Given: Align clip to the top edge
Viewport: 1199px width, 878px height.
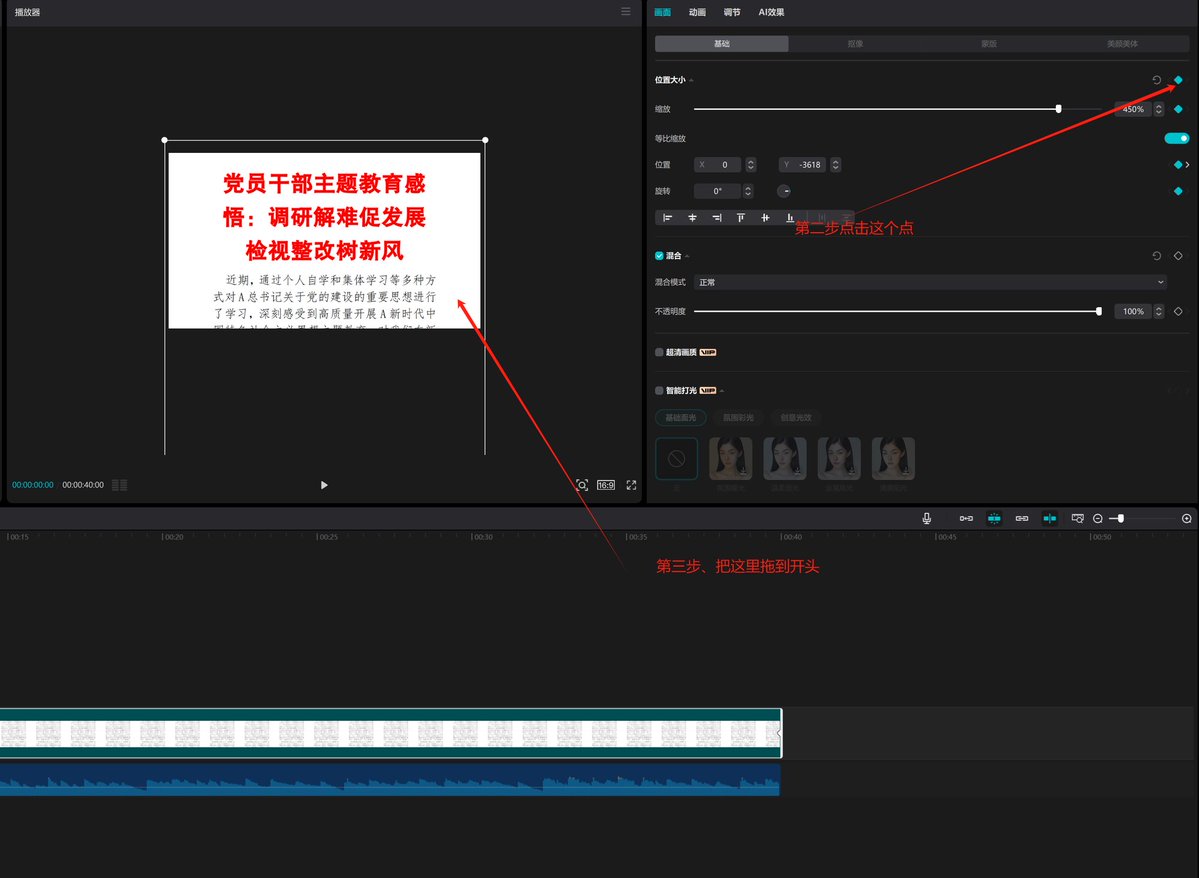Looking at the screenshot, I should click(x=741, y=218).
